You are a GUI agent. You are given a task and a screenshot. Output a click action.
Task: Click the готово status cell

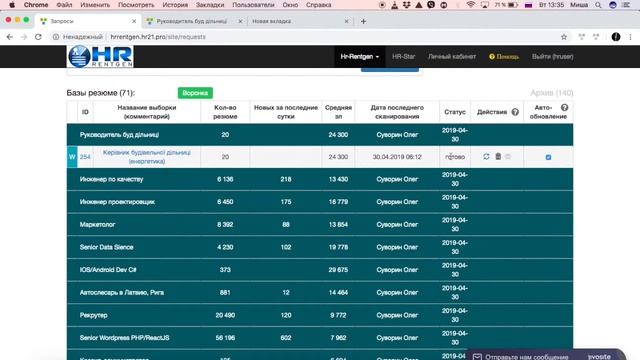pos(455,157)
